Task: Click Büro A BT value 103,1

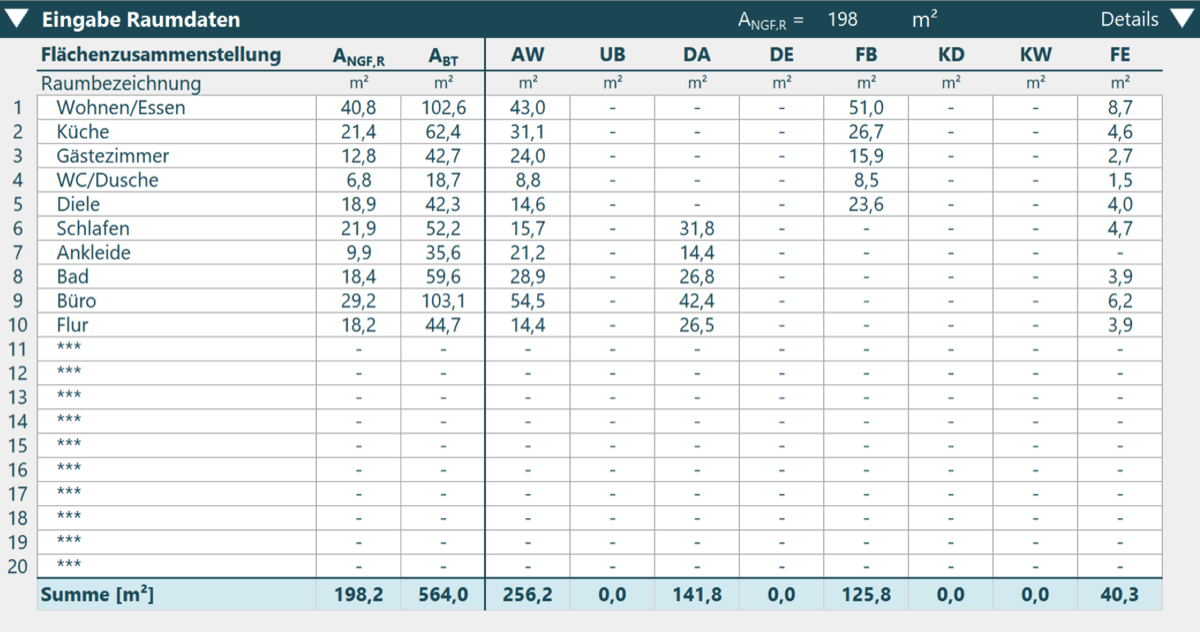Action: pyautogui.click(x=443, y=300)
